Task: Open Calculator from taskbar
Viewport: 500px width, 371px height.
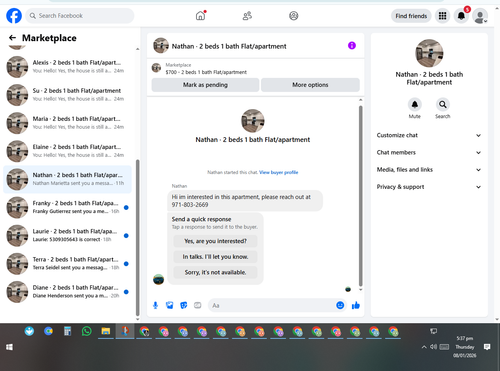Action: click(x=67, y=331)
